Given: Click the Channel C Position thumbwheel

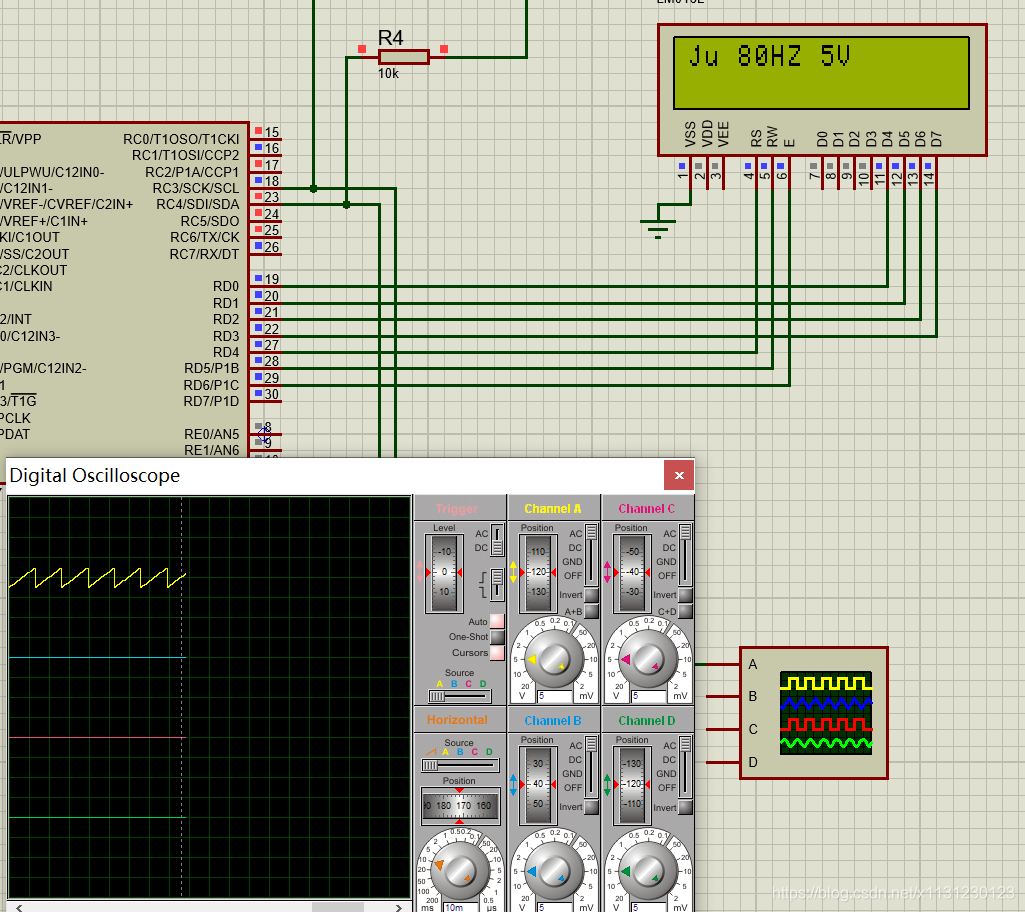Looking at the screenshot, I should click(631, 573).
